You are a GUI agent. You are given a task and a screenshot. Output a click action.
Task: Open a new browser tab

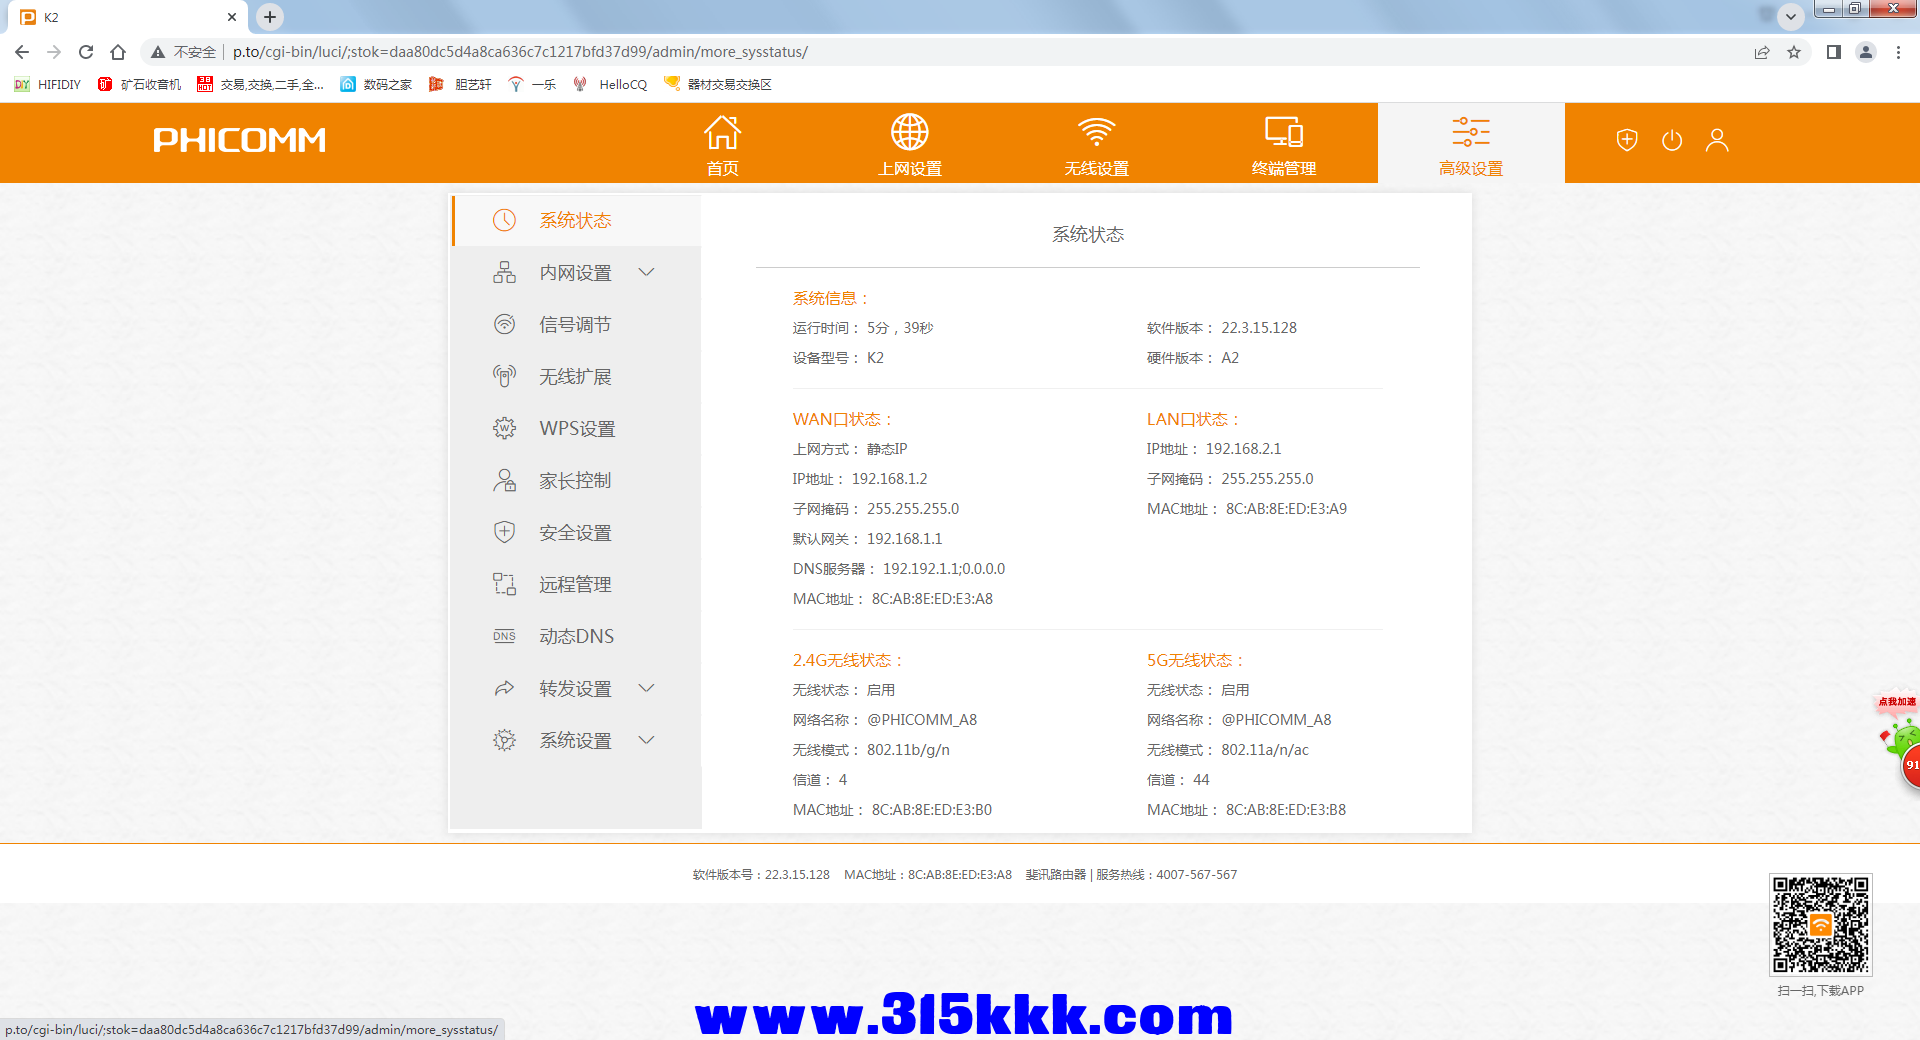[270, 17]
